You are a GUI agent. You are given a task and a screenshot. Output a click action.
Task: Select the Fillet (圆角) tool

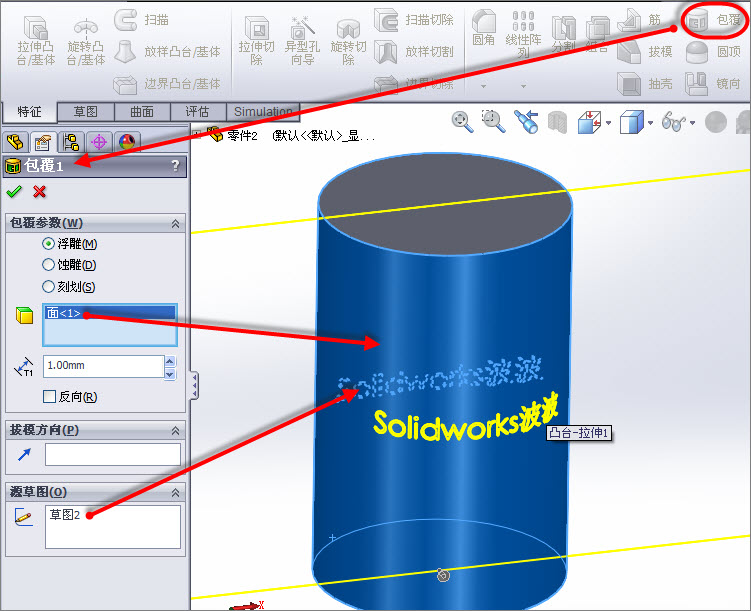[x=484, y=28]
